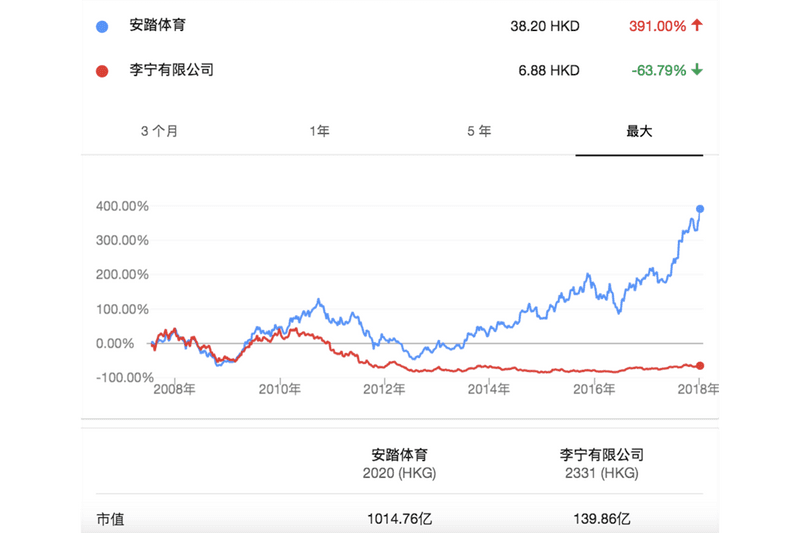Click the 400.00% y-axis label
This screenshot has width=800, height=533.
122,206
